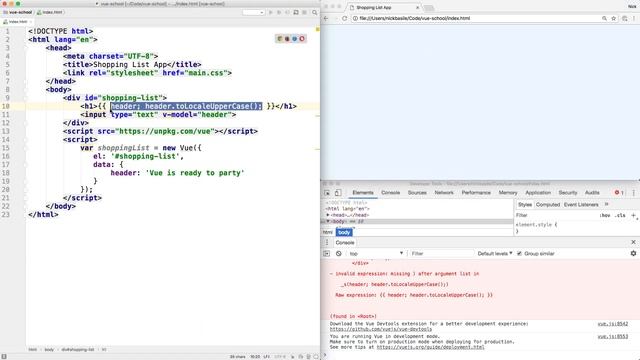Click the console Filter field
Image resolution: width=640 pixels, height=360 pixels.
click(x=441, y=253)
